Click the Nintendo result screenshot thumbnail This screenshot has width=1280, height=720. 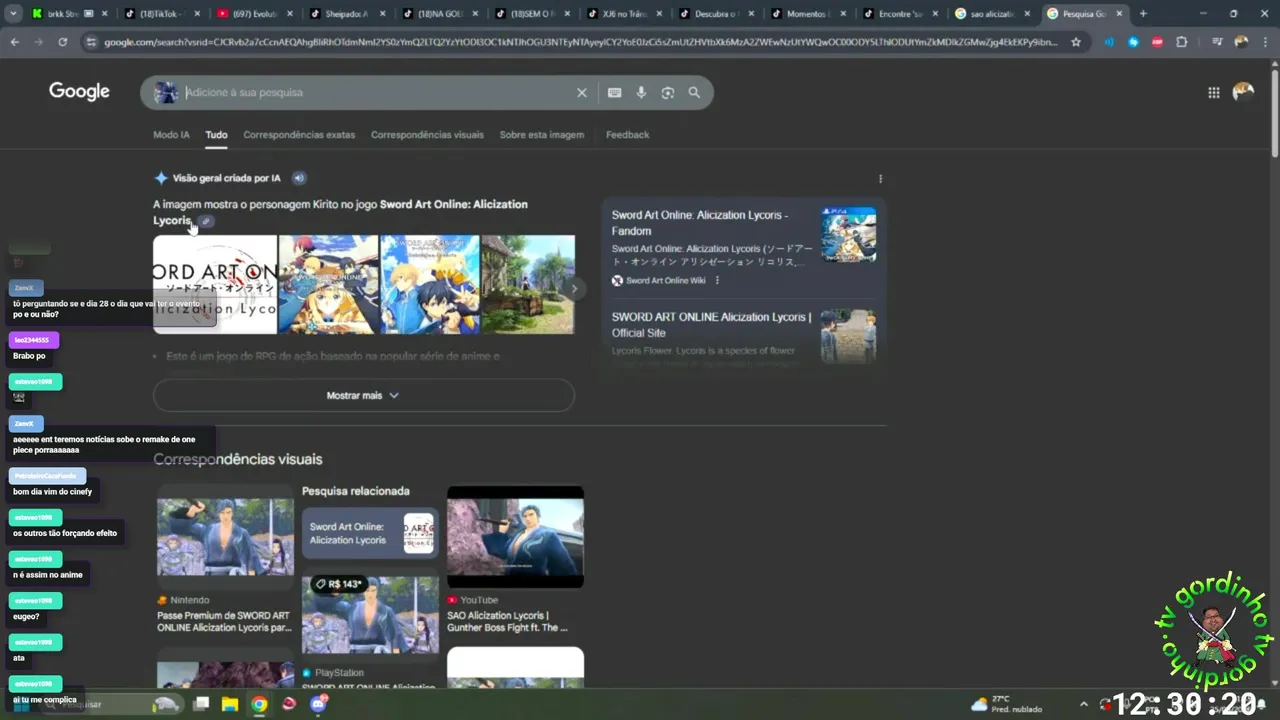tap(225, 537)
